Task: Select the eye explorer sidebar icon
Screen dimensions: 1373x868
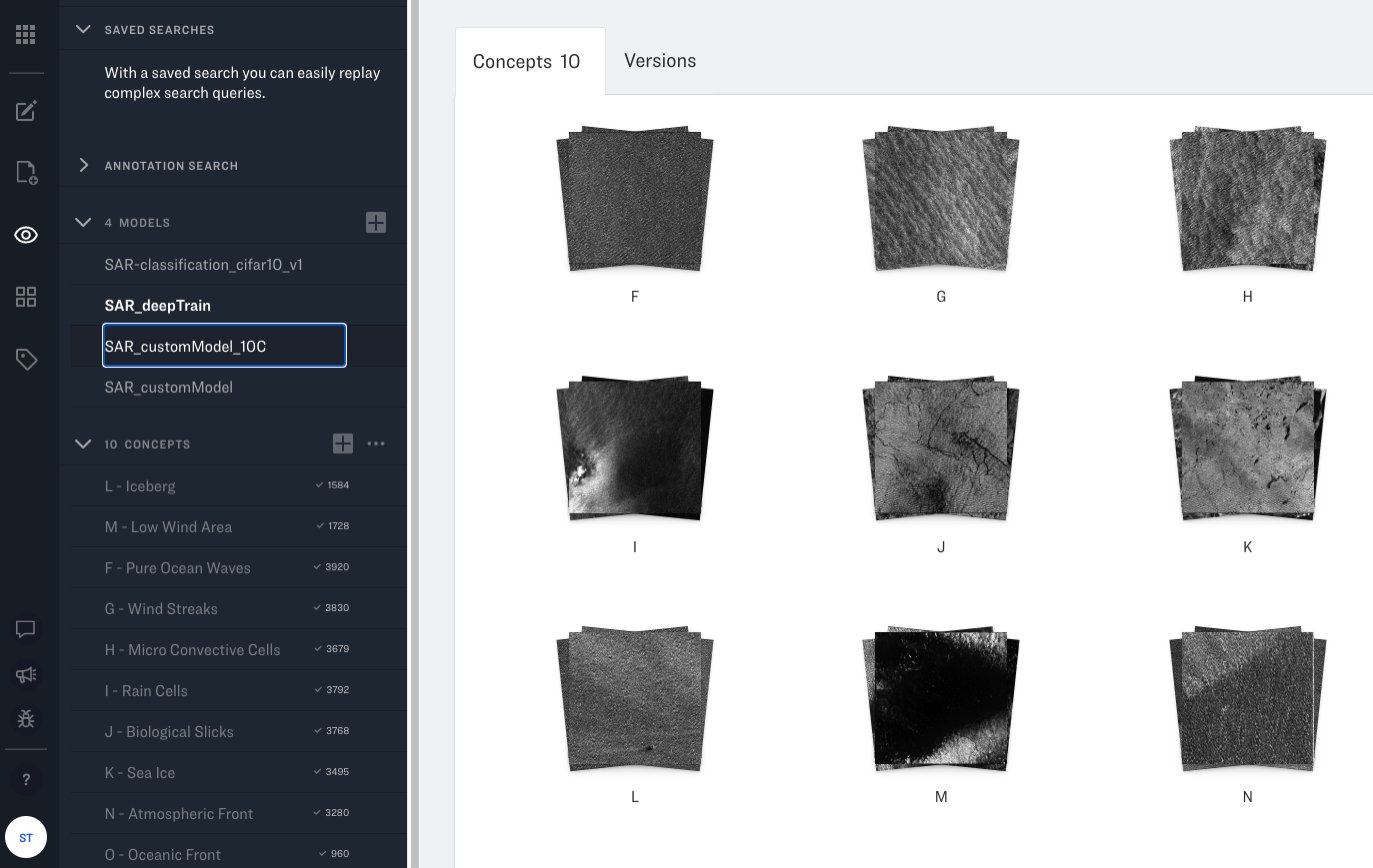Action: click(26, 235)
